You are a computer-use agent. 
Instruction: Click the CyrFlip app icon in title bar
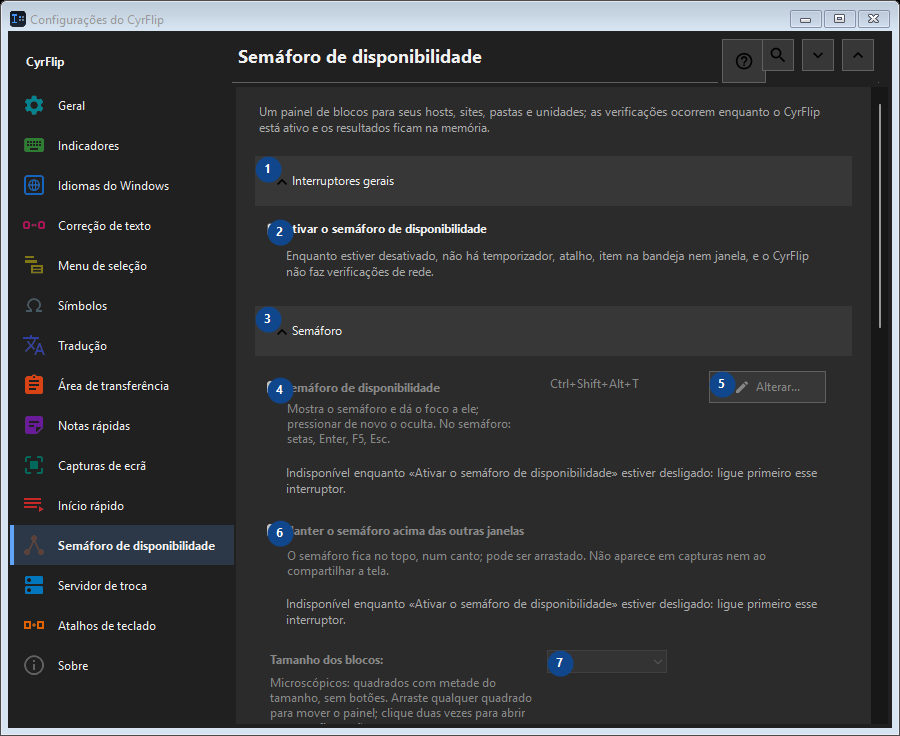18,19
